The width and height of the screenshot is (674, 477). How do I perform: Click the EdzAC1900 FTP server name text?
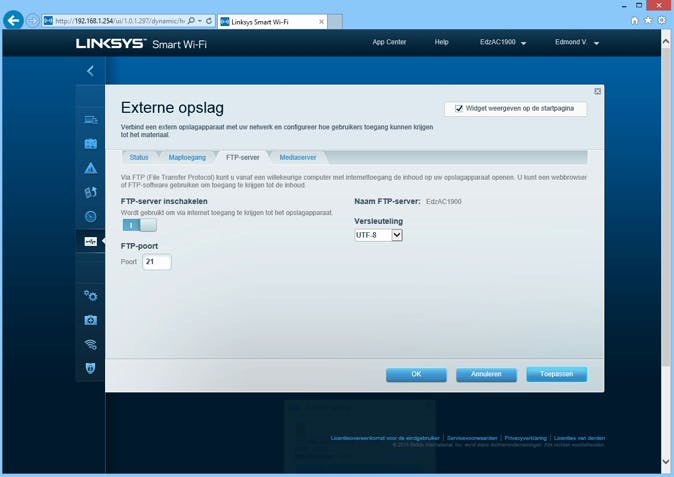coord(444,202)
